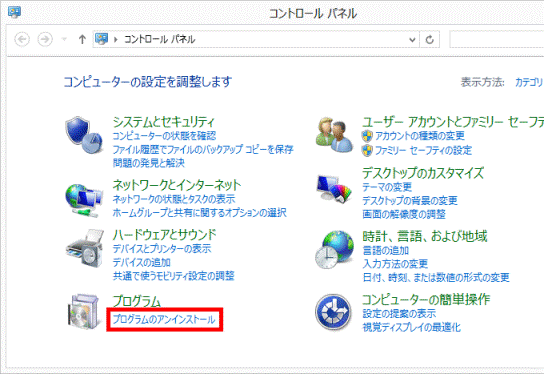The width and height of the screenshot is (544, 374).
Task: Click the breadcrumb chevron before コントロール パネル
Action: (x=116, y=40)
